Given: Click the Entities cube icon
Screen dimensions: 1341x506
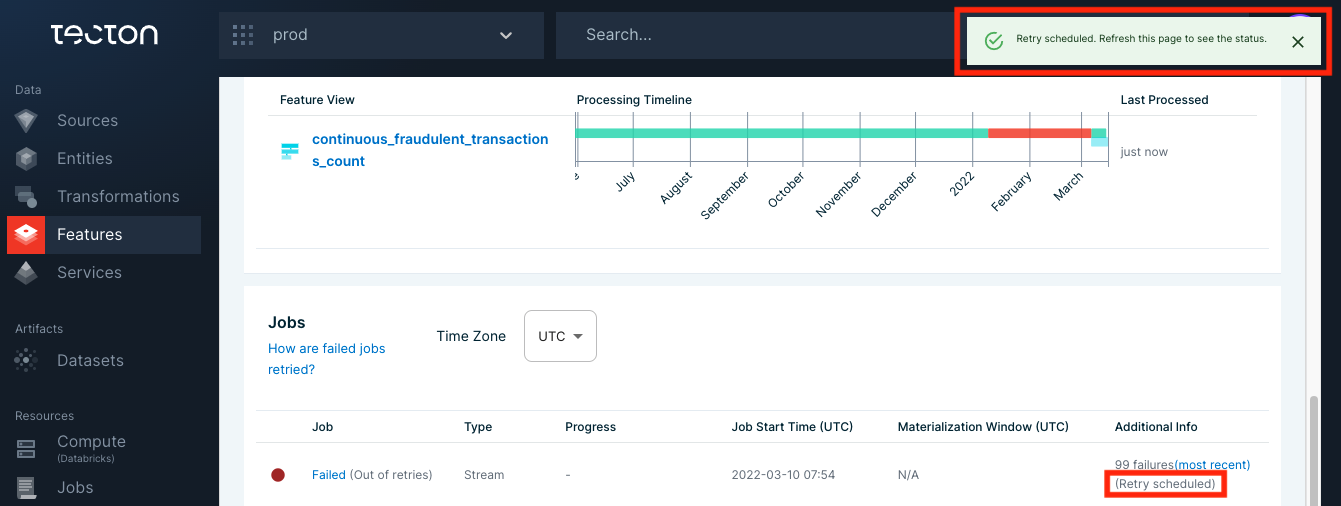Looking at the screenshot, I should 26,159.
